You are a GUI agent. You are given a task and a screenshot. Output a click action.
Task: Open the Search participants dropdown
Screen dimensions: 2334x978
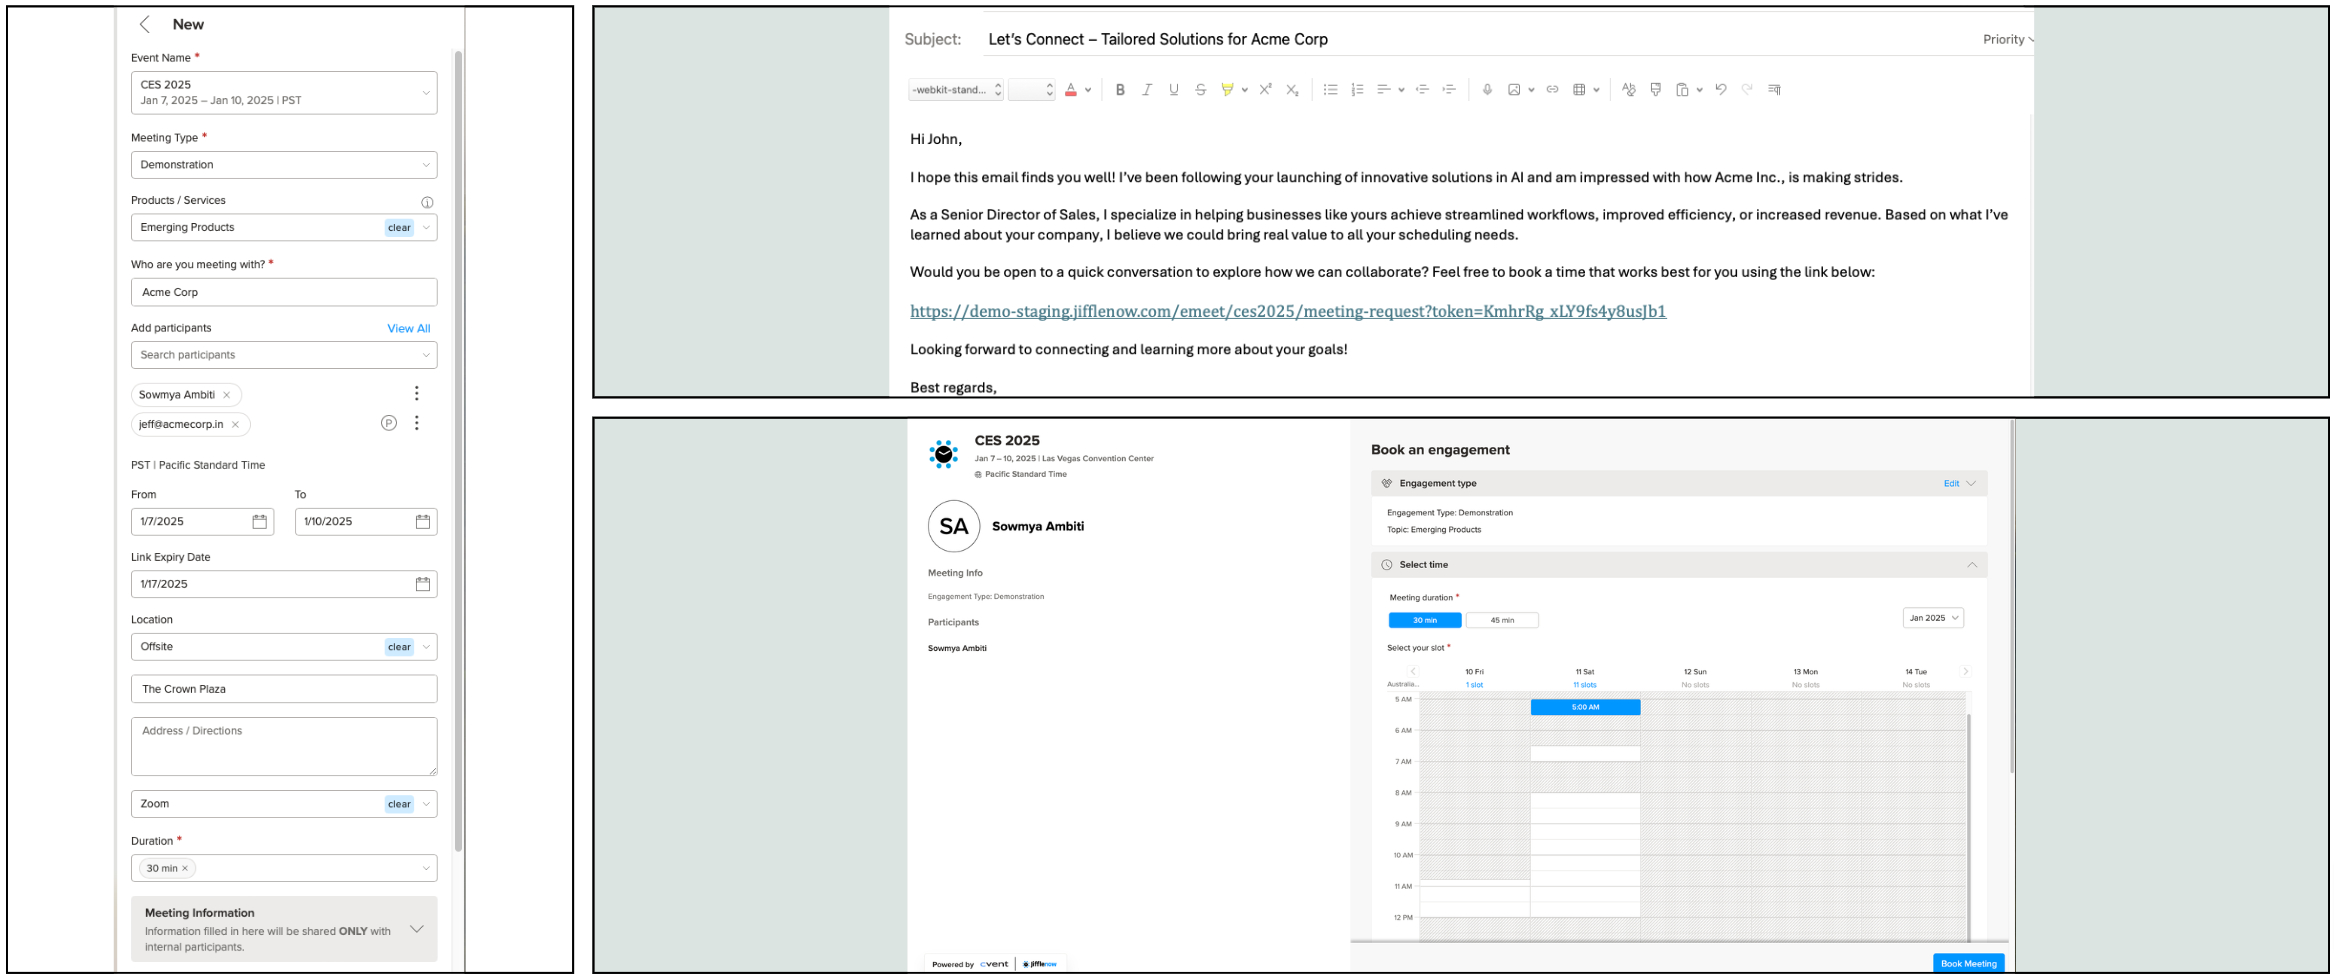coord(284,355)
